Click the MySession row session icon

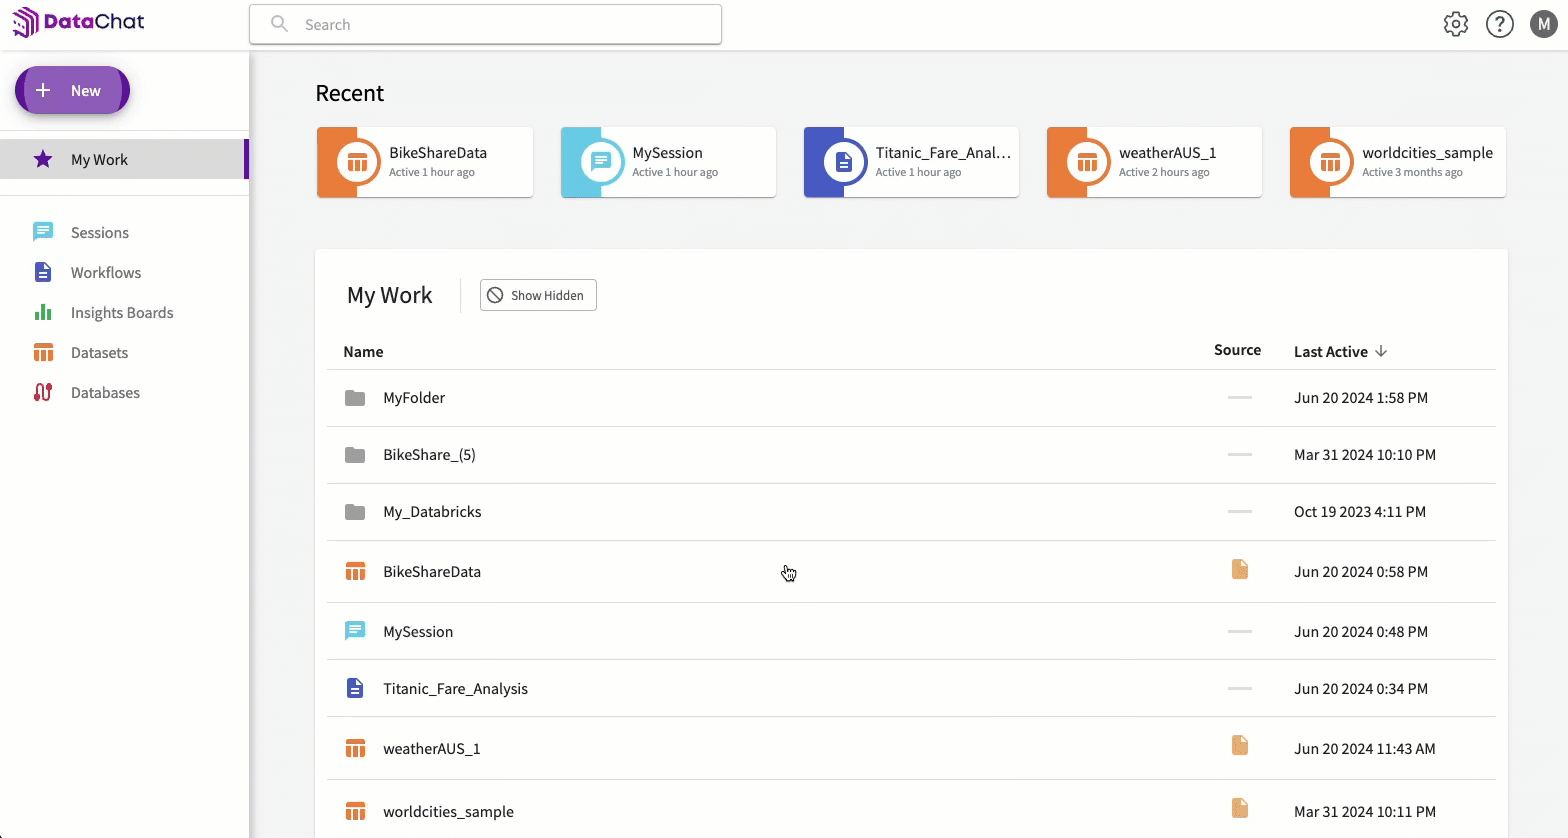355,631
